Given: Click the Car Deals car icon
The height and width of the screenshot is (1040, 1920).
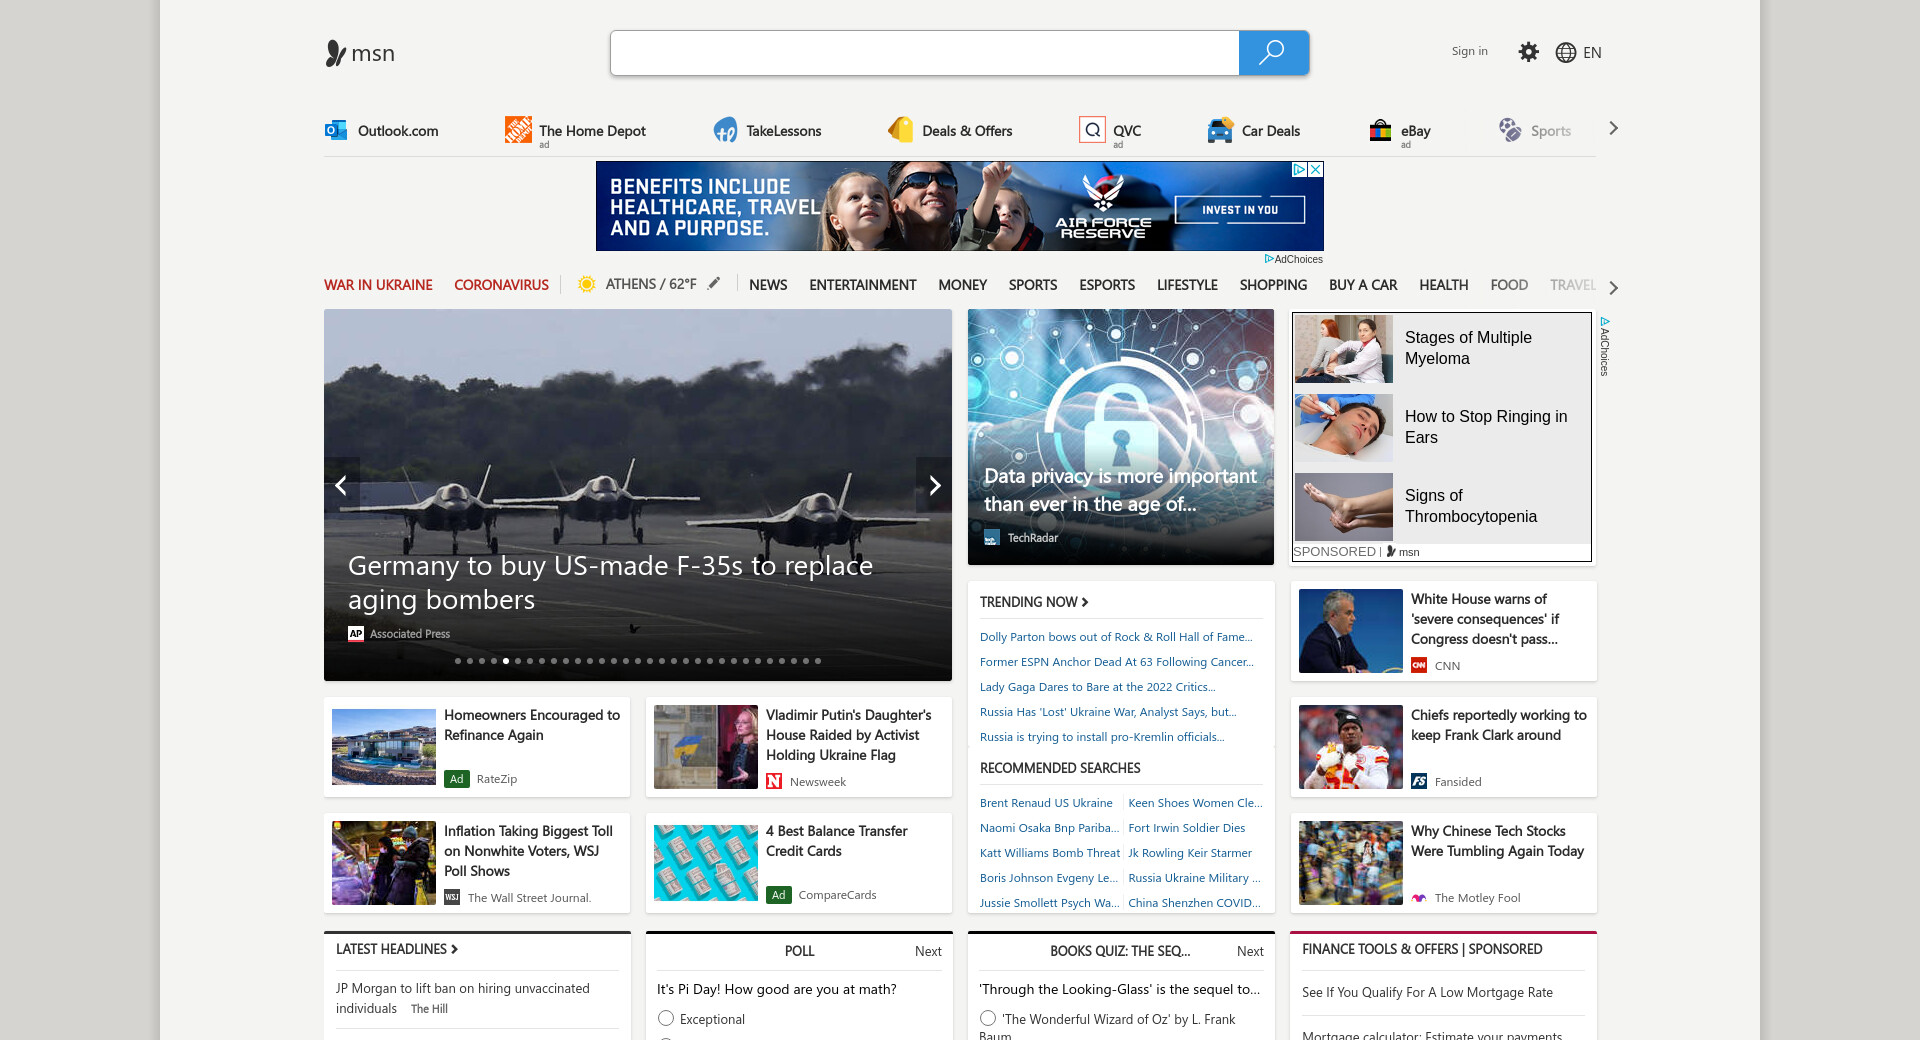Looking at the screenshot, I should (x=1220, y=130).
